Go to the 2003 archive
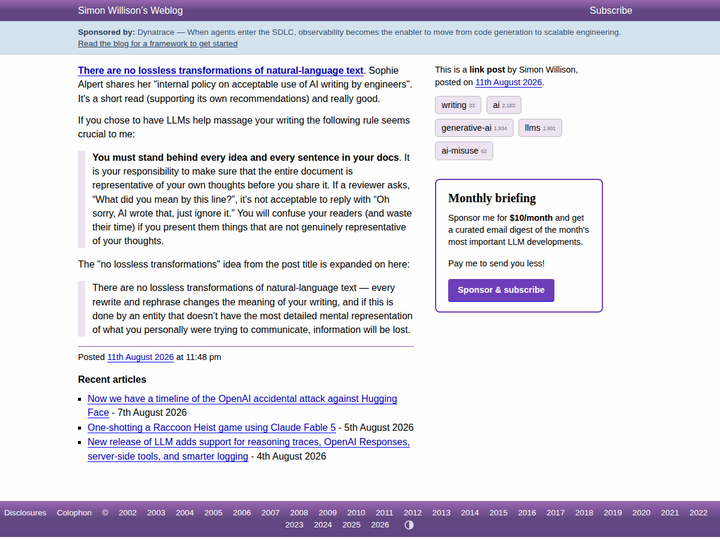Image resolution: width=720 pixels, height=540 pixels. click(x=156, y=513)
